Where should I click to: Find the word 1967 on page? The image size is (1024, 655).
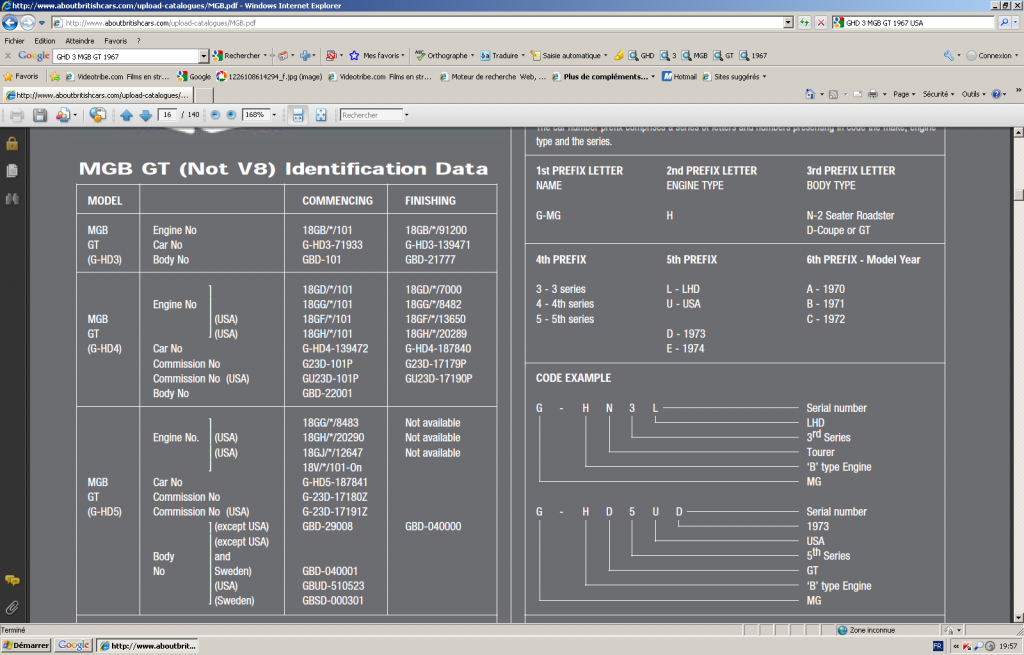[753, 56]
